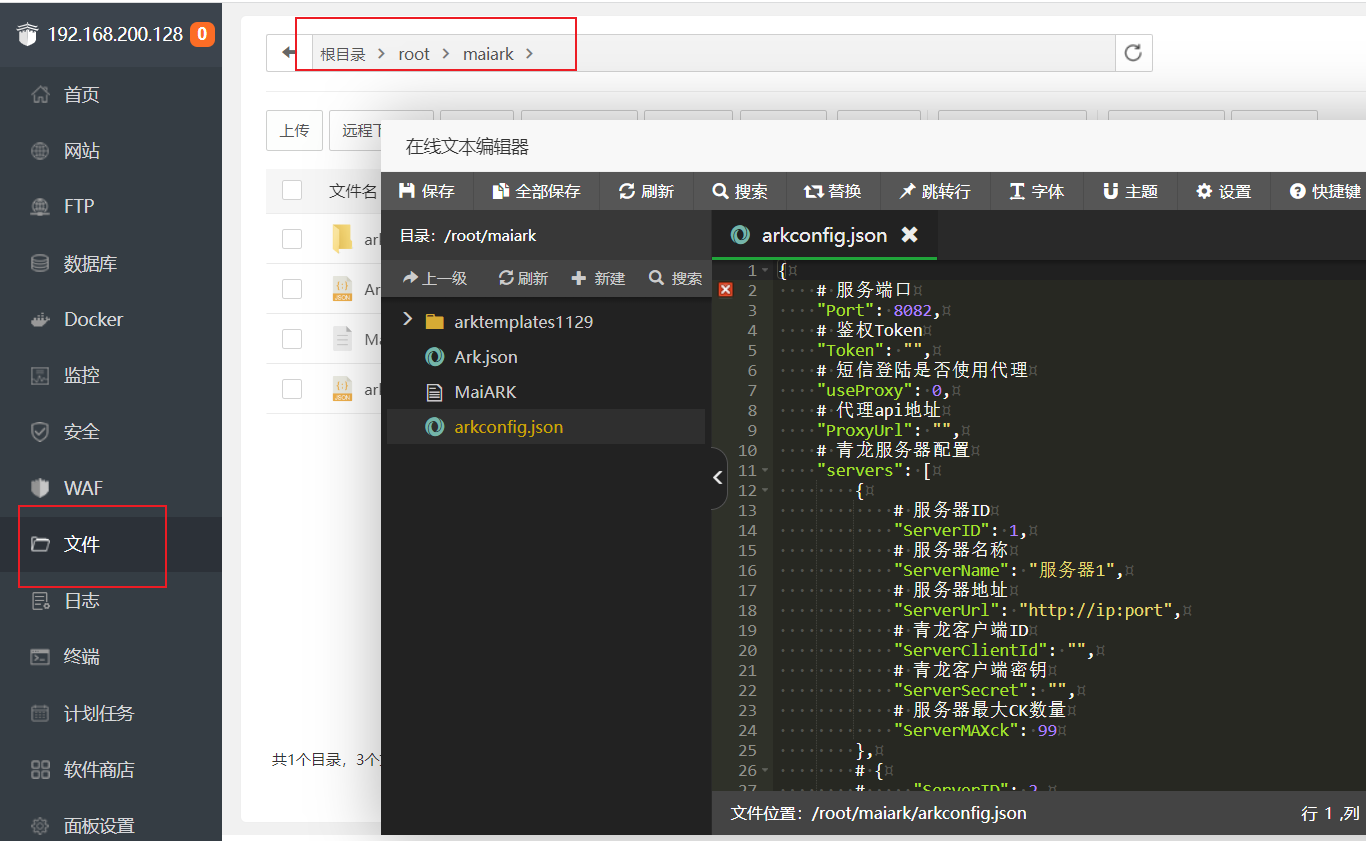Click "ServerMAXck" on line 24
1366x841 pixels.
(959, 730)
